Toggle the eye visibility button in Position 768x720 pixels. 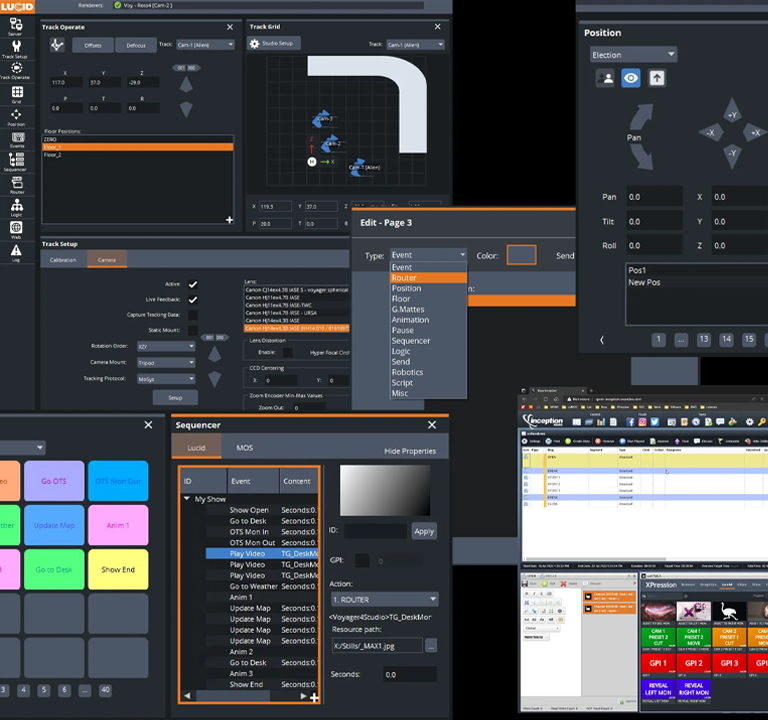tap(630, 78)
